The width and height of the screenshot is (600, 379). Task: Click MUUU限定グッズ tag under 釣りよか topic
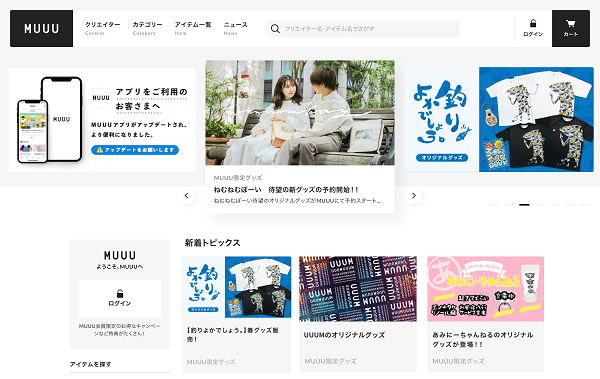[211, 362]
